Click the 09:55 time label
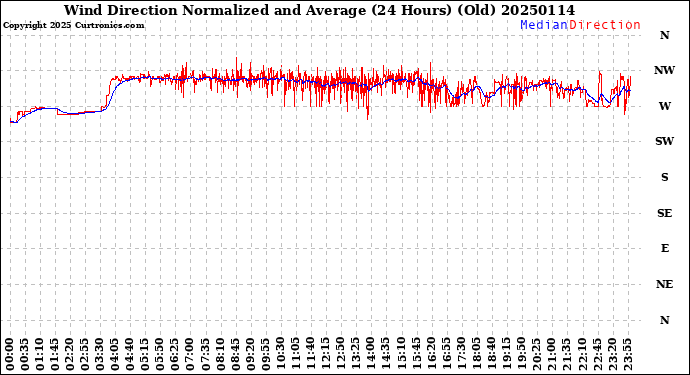 265,354
